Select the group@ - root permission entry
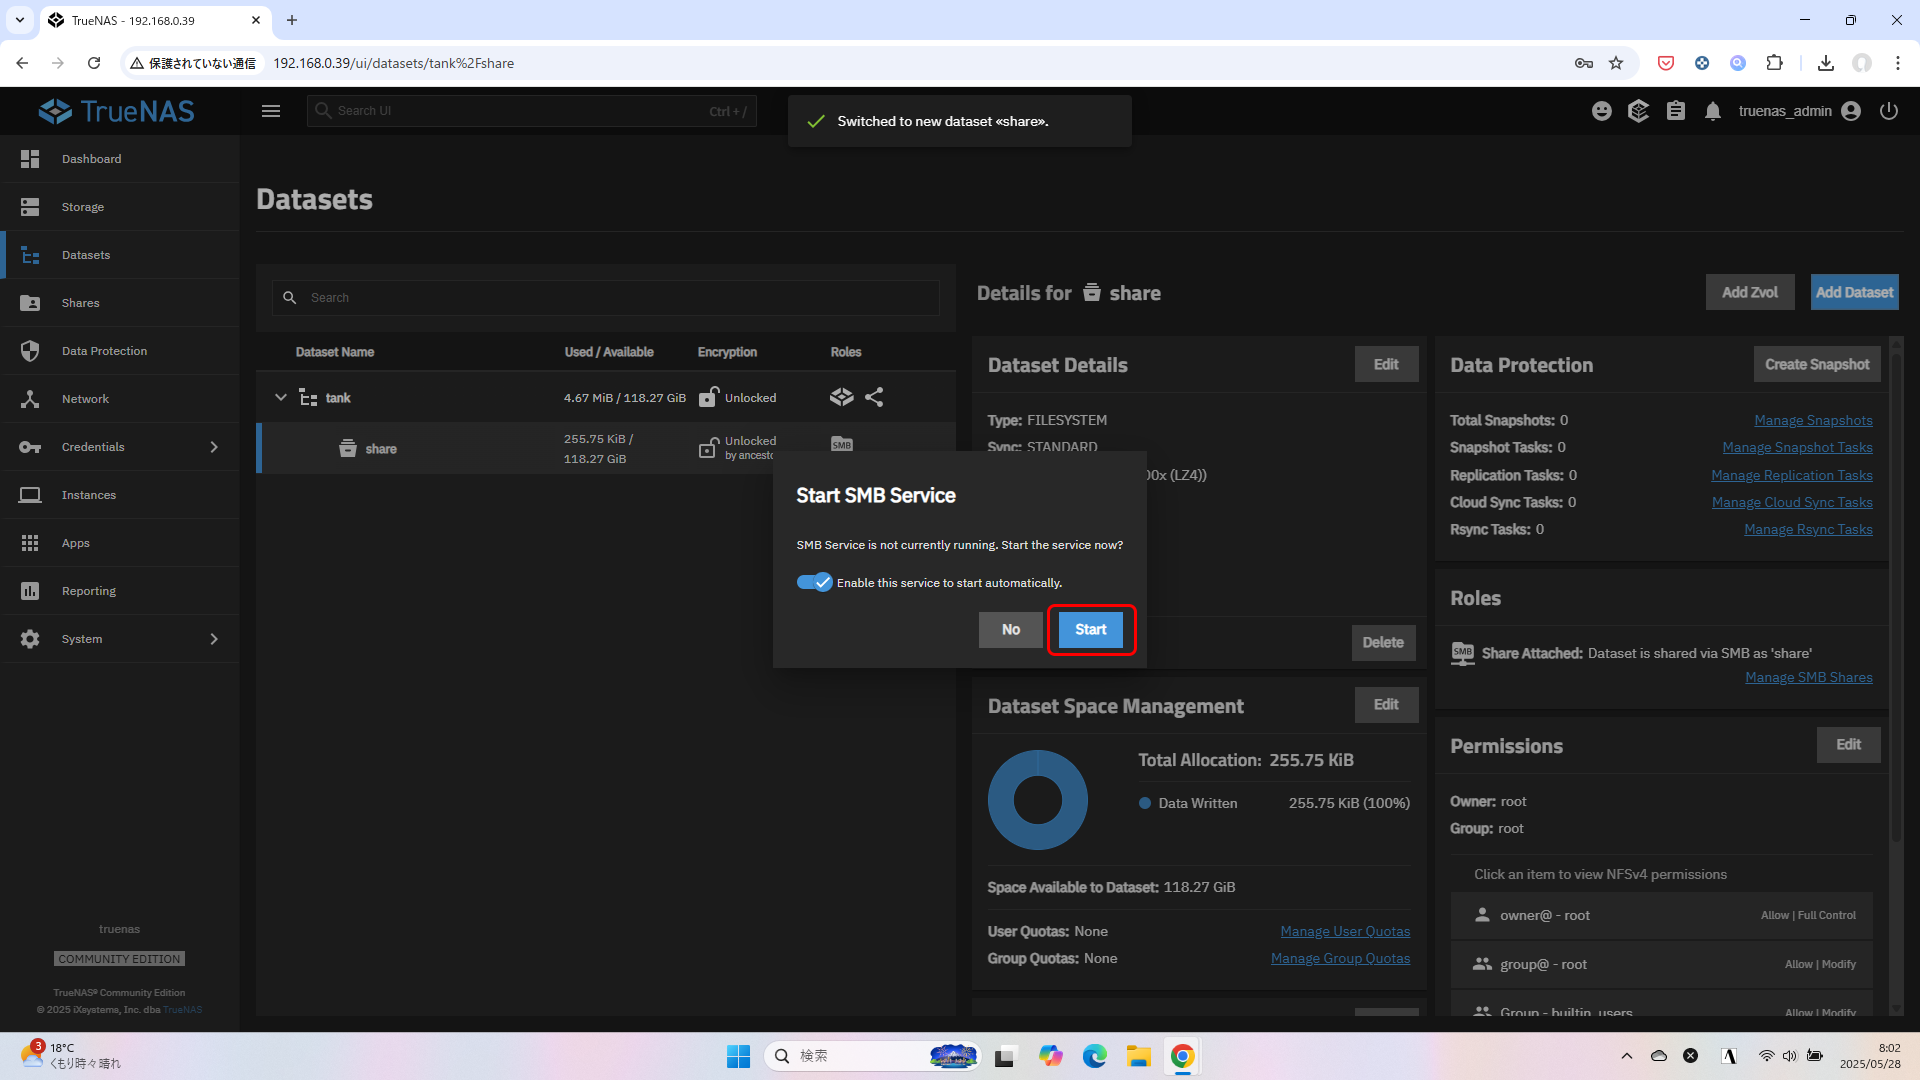Viewport: 1920px width, 1080px height. click(x=1661, y=965)
